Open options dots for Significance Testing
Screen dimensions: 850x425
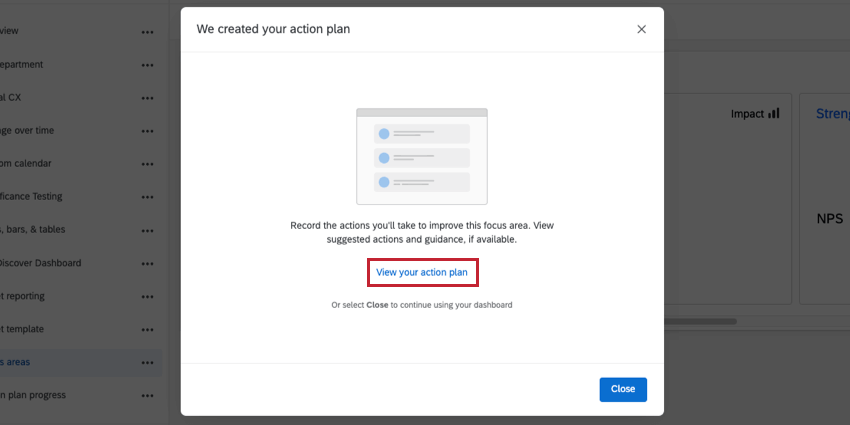click(147, 197)
